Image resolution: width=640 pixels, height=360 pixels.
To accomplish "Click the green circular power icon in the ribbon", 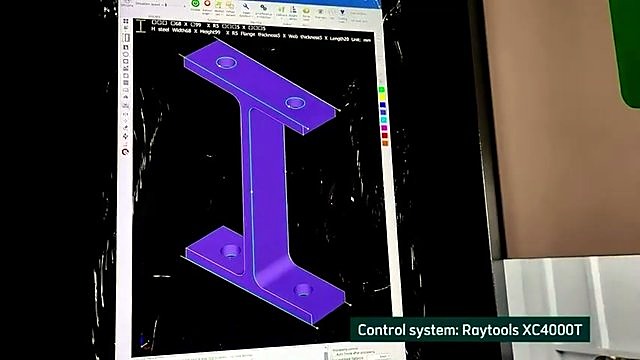I will coord(195,3).
